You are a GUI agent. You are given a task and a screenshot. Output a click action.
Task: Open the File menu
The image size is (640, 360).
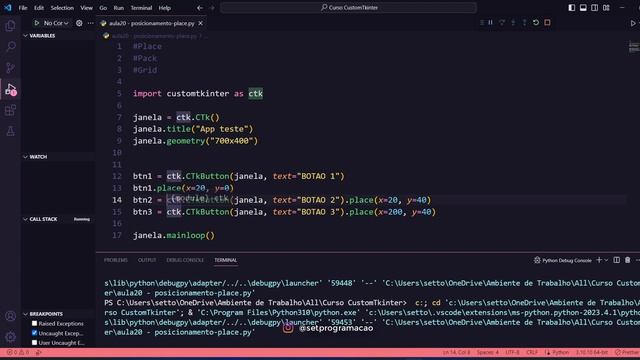pyautogui.click(x=23, y=8)
